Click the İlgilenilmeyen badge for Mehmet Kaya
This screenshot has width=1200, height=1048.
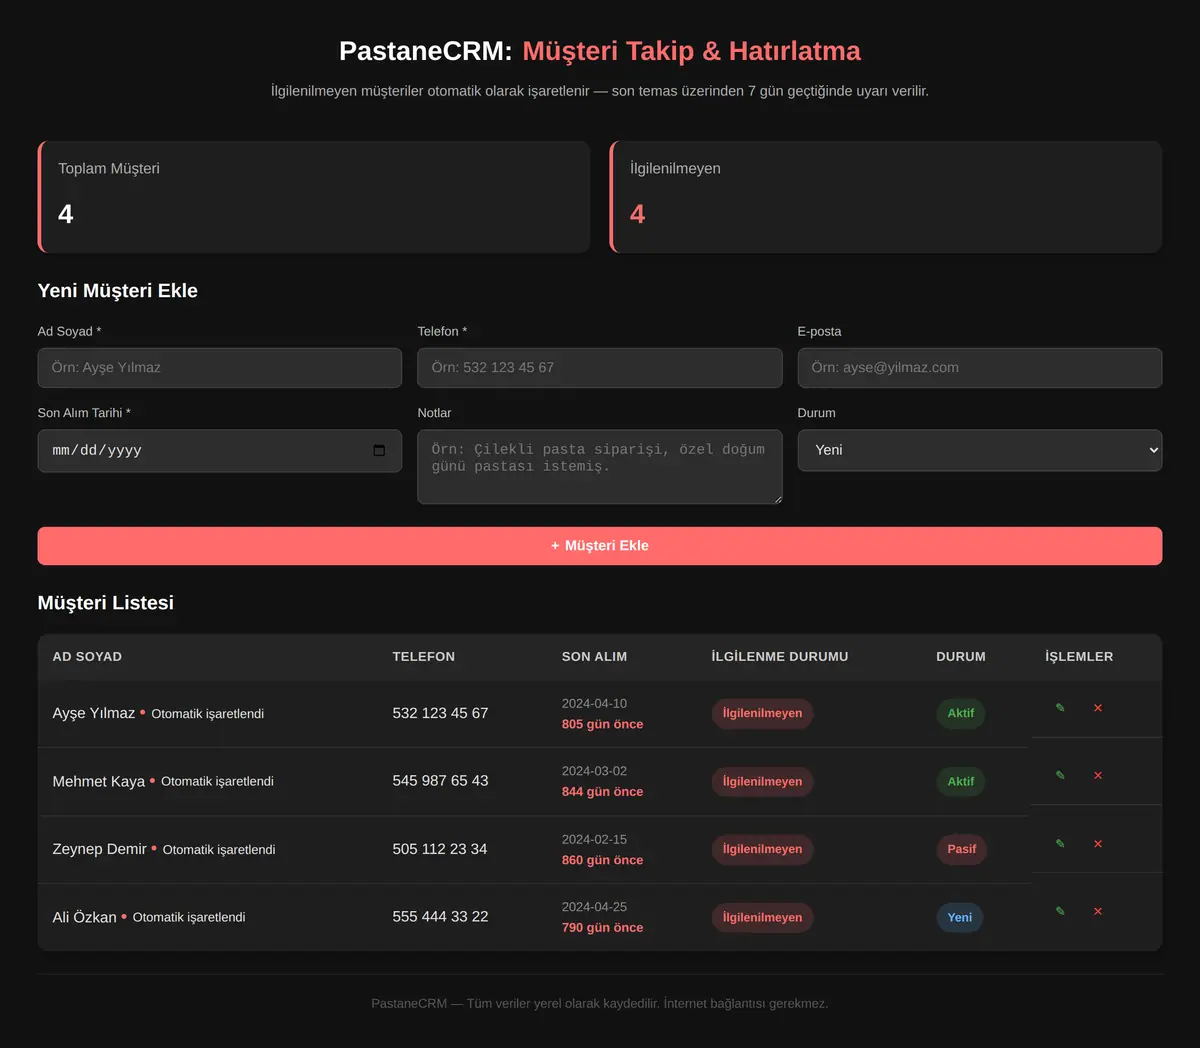[762, 781]
